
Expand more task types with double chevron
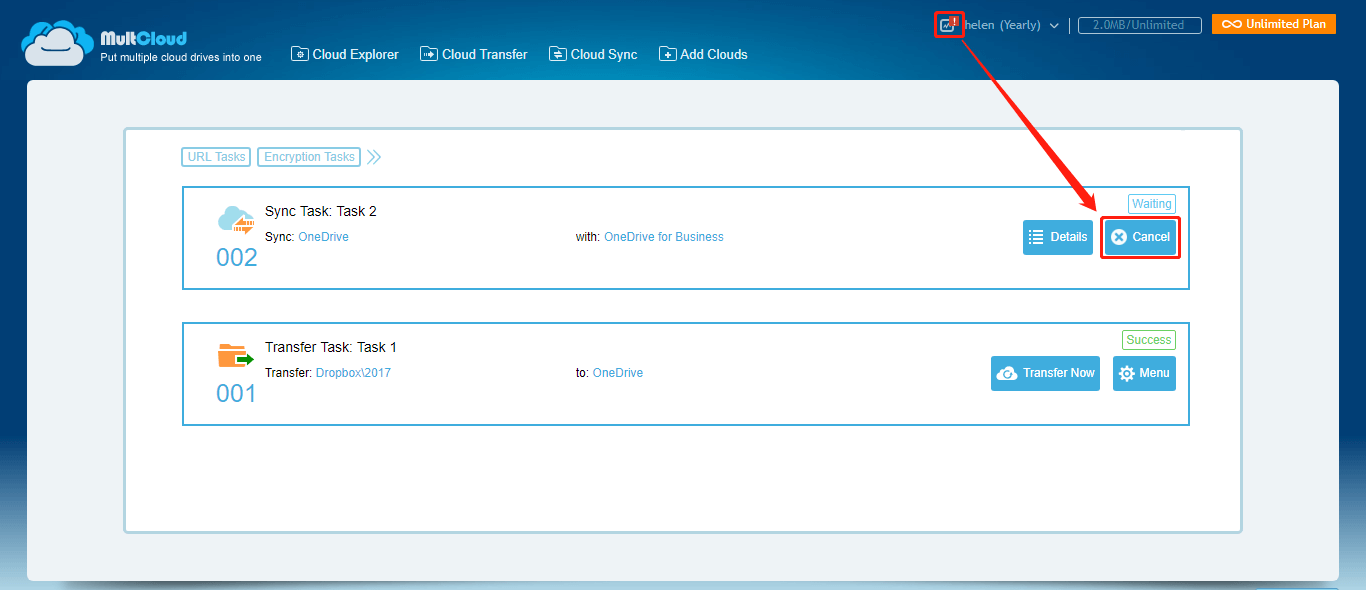(373, 157)
